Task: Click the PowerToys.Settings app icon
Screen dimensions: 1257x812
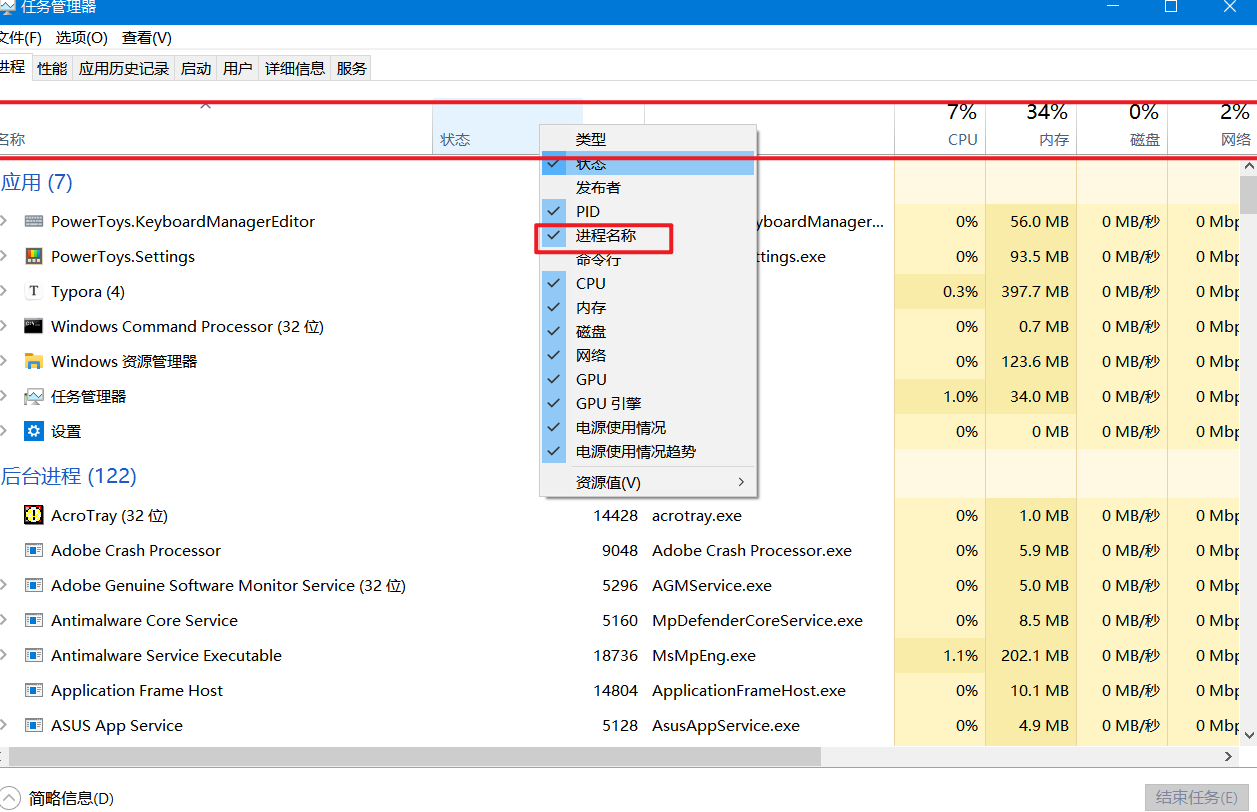Action: pos(34,257)
